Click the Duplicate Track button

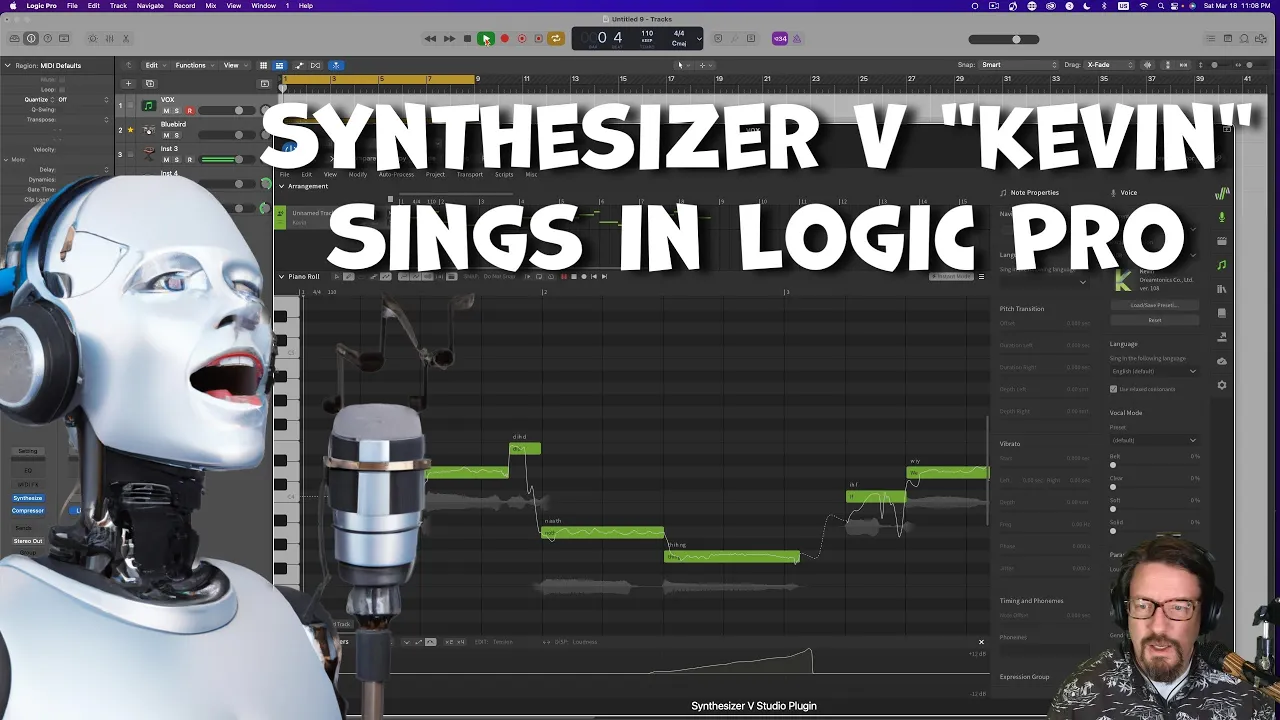[150, 84]
